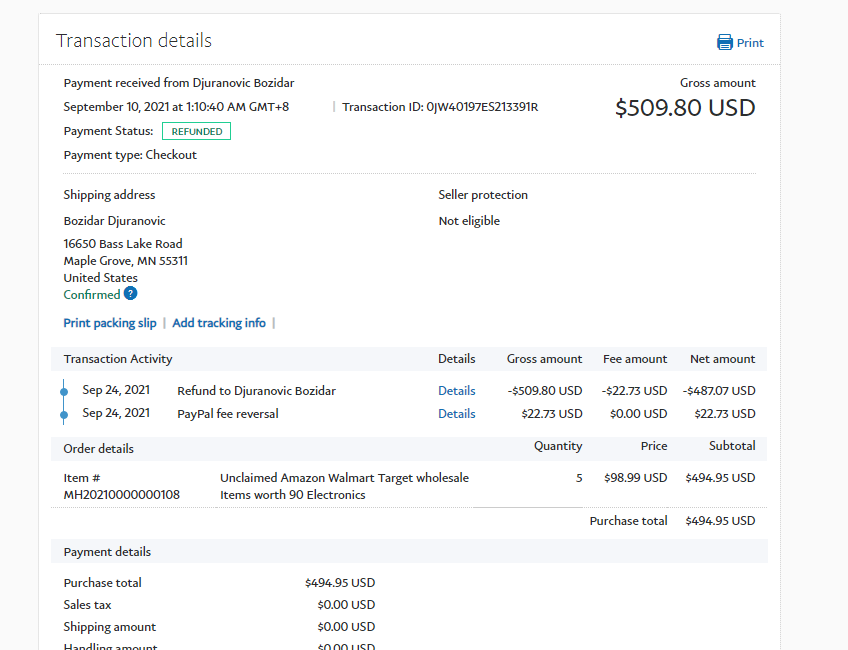Screen dimensions: 848x650
Task: View Details for Refund to Djuranovic Bozidar
Action: 456,391
